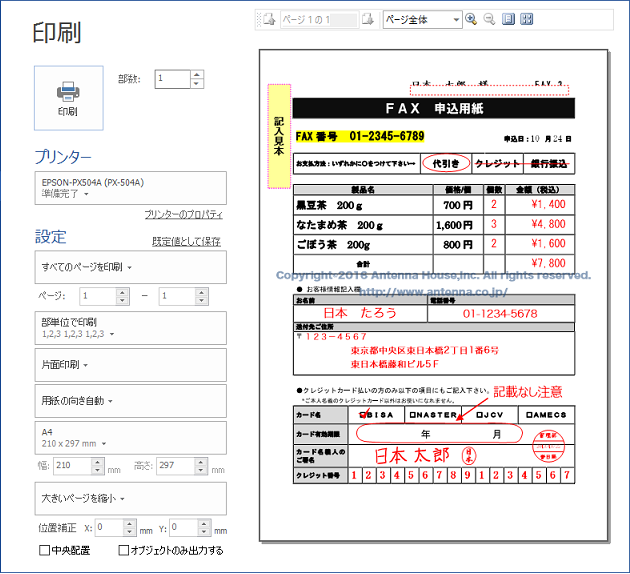The image size is (630, 574).
Task: Go to previous page icon in preview toolbar
Action: click(270, 19)
